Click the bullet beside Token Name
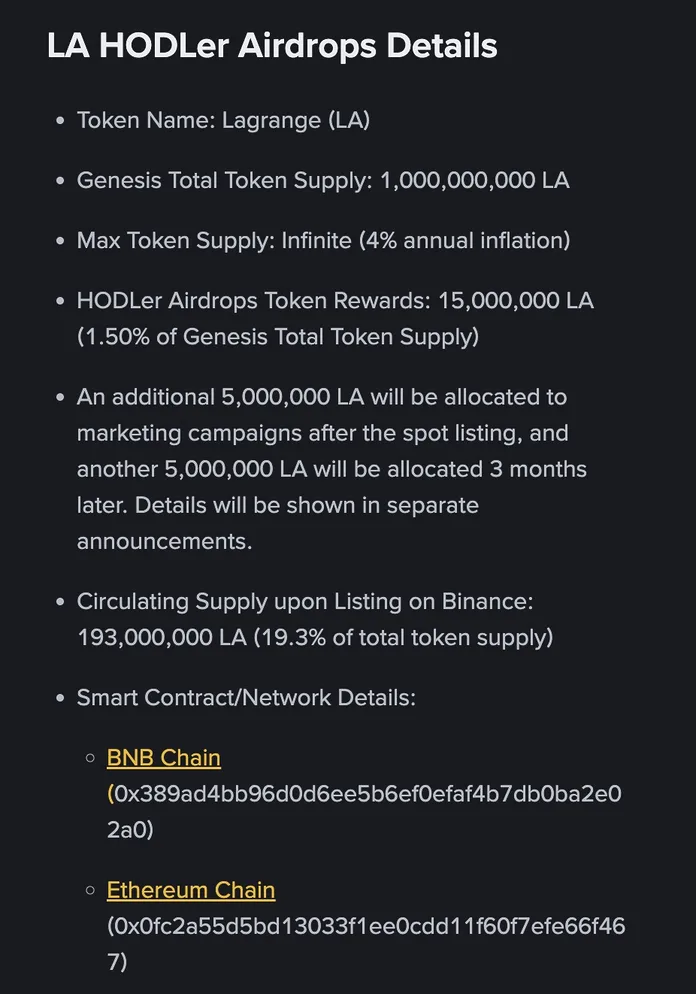The width and height of the screenshot is (696, 994). 60,121
